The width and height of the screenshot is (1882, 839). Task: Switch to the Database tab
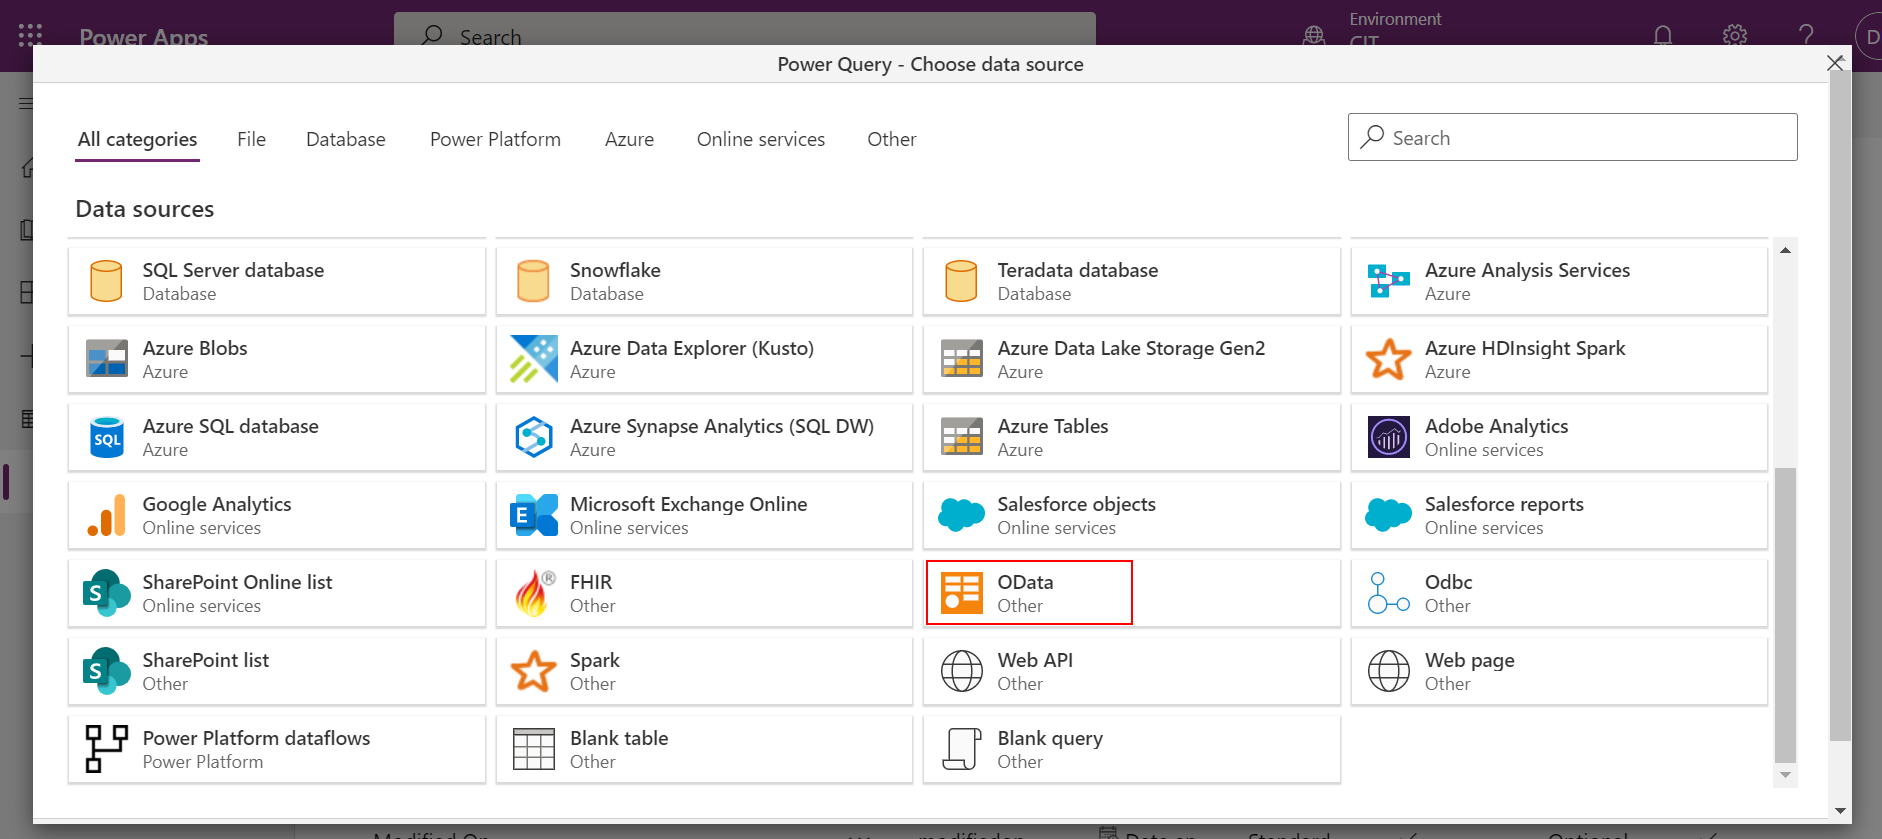(x=345, y=139)
